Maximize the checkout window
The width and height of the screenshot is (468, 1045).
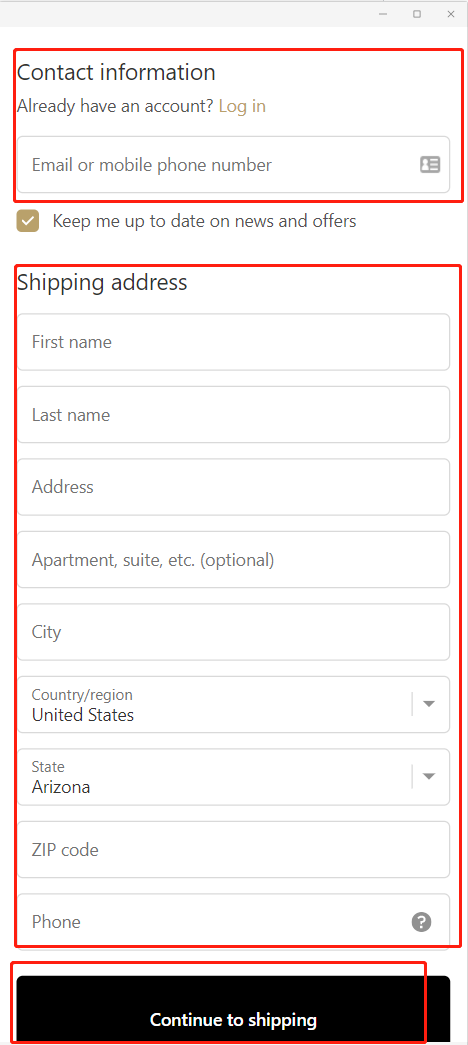coord(417,14)
